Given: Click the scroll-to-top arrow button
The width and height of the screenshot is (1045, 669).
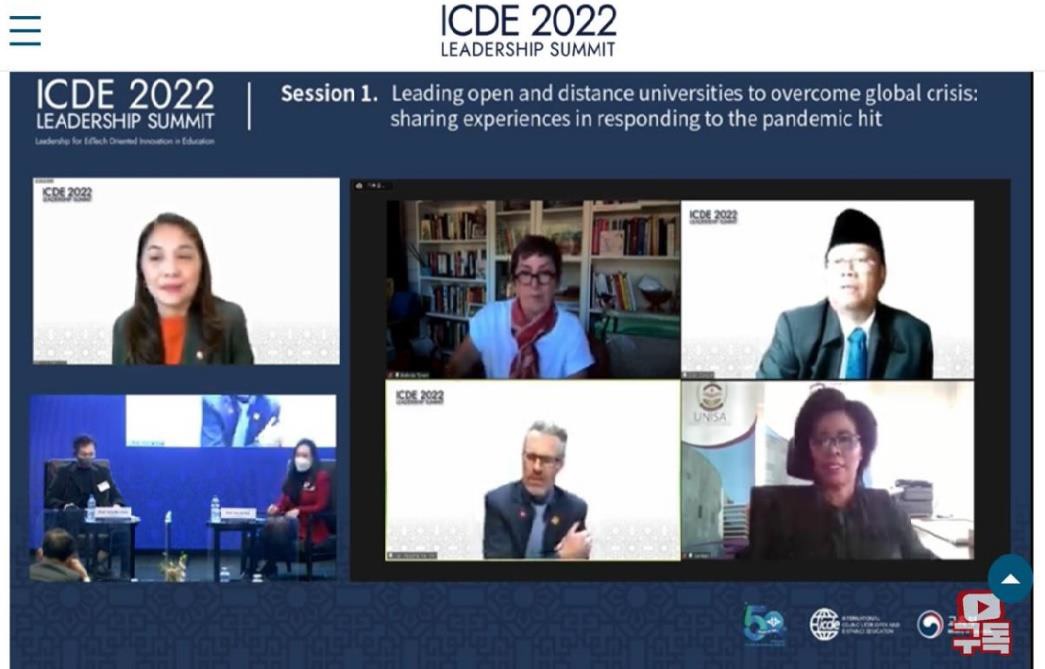Looking at the screenshot, I should tap(1010, 579).
